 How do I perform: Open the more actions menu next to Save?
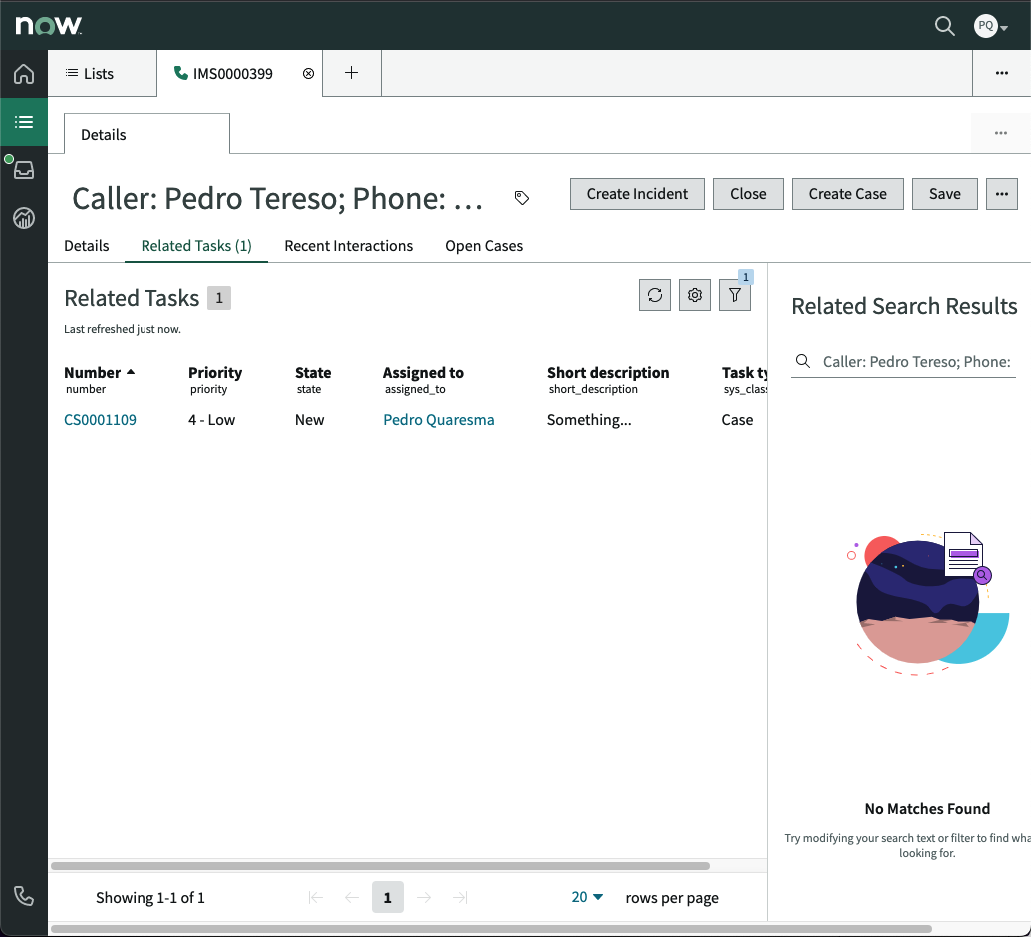pos(1001,193)
